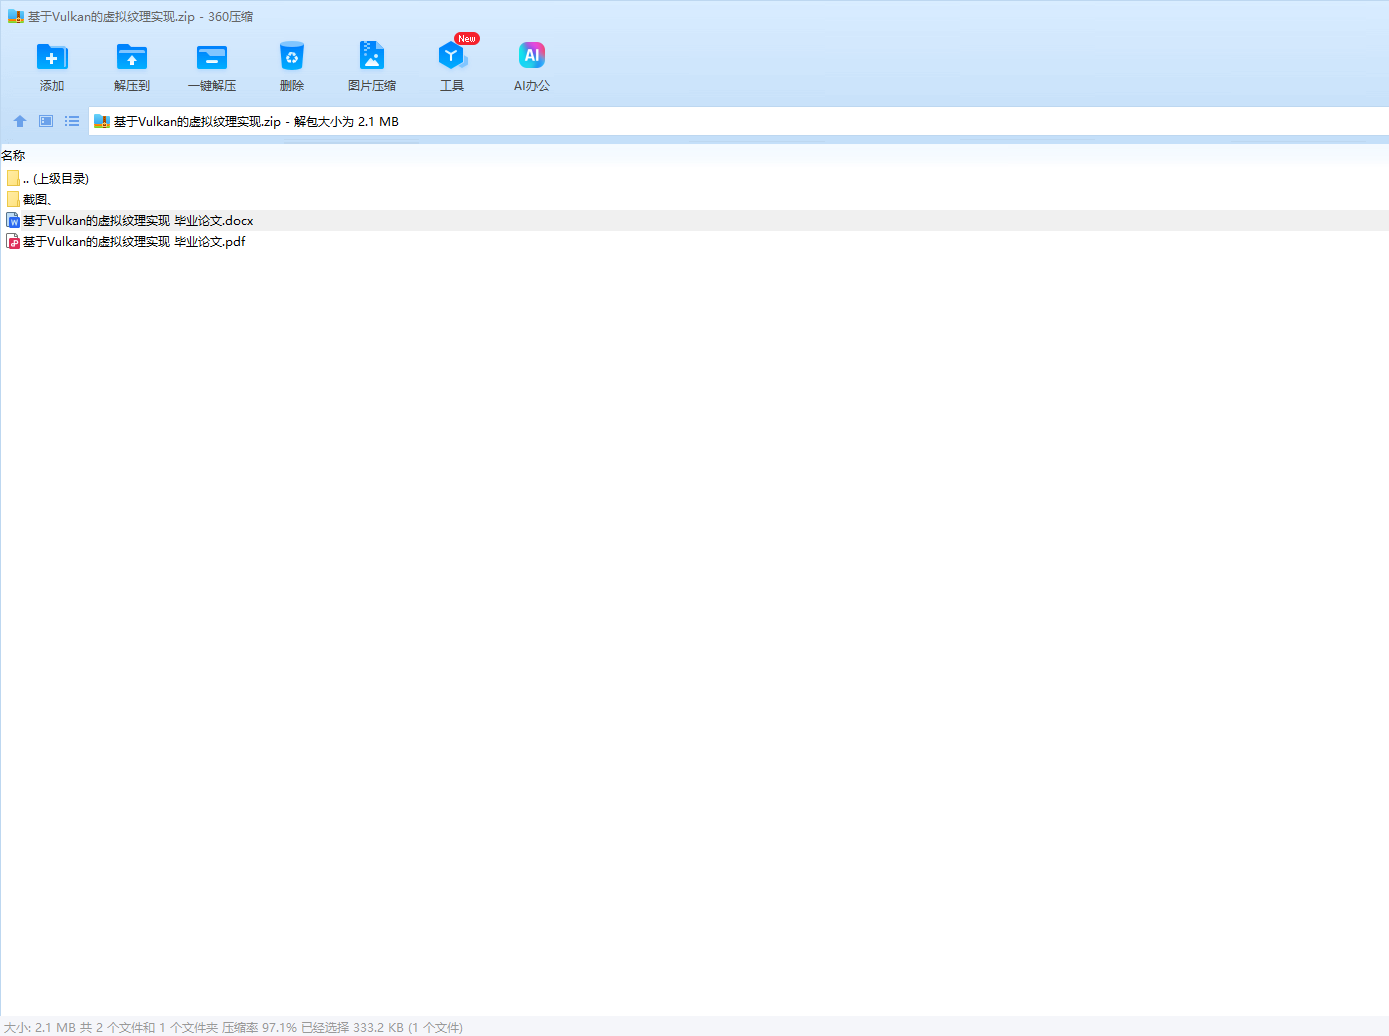Click the status bar size summary text

coord(233,1027)
